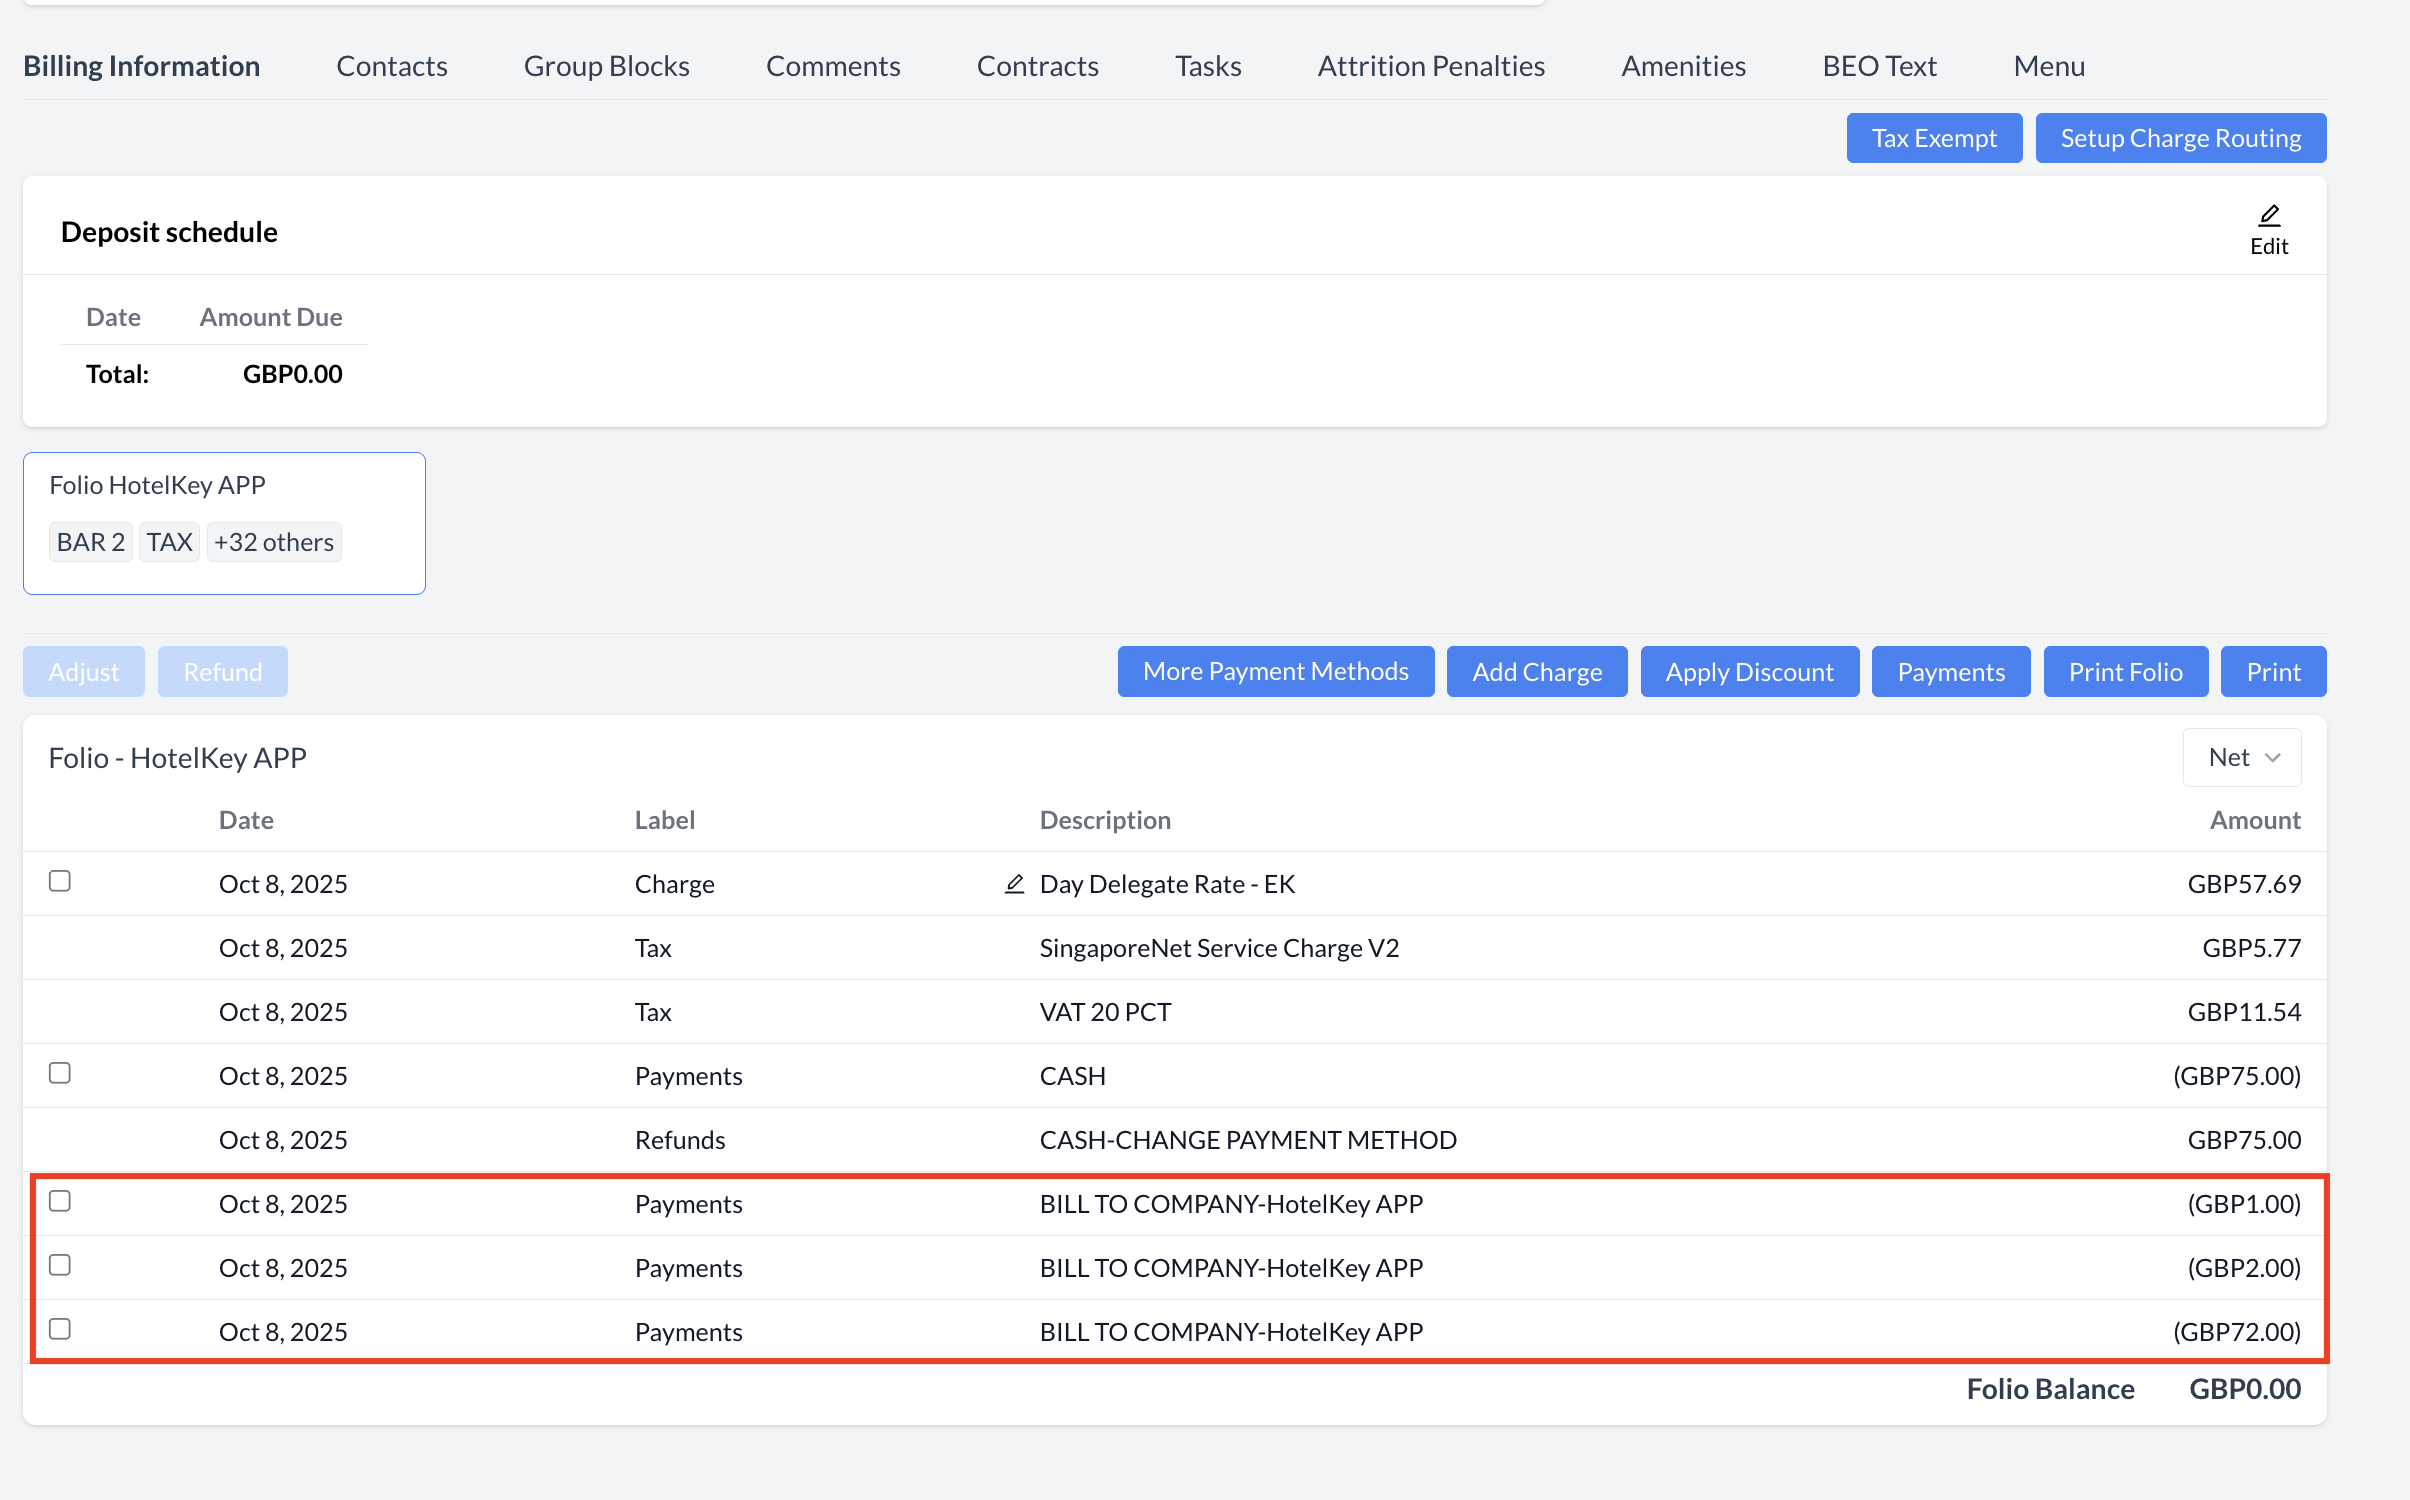The image size is (2410, 1500).
Task: Tick checkbox for GBP2.00 company payment
Action: (60, 1265)
